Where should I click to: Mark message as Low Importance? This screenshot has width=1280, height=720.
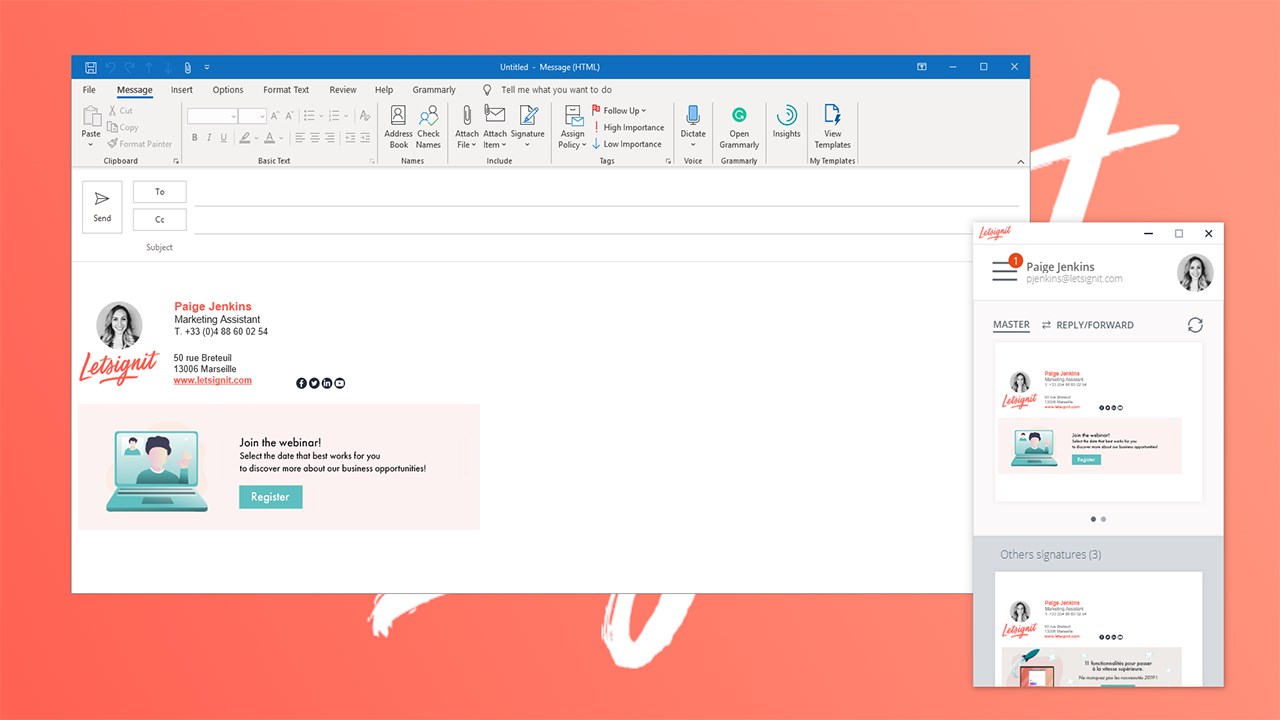[x=627, y=144]
